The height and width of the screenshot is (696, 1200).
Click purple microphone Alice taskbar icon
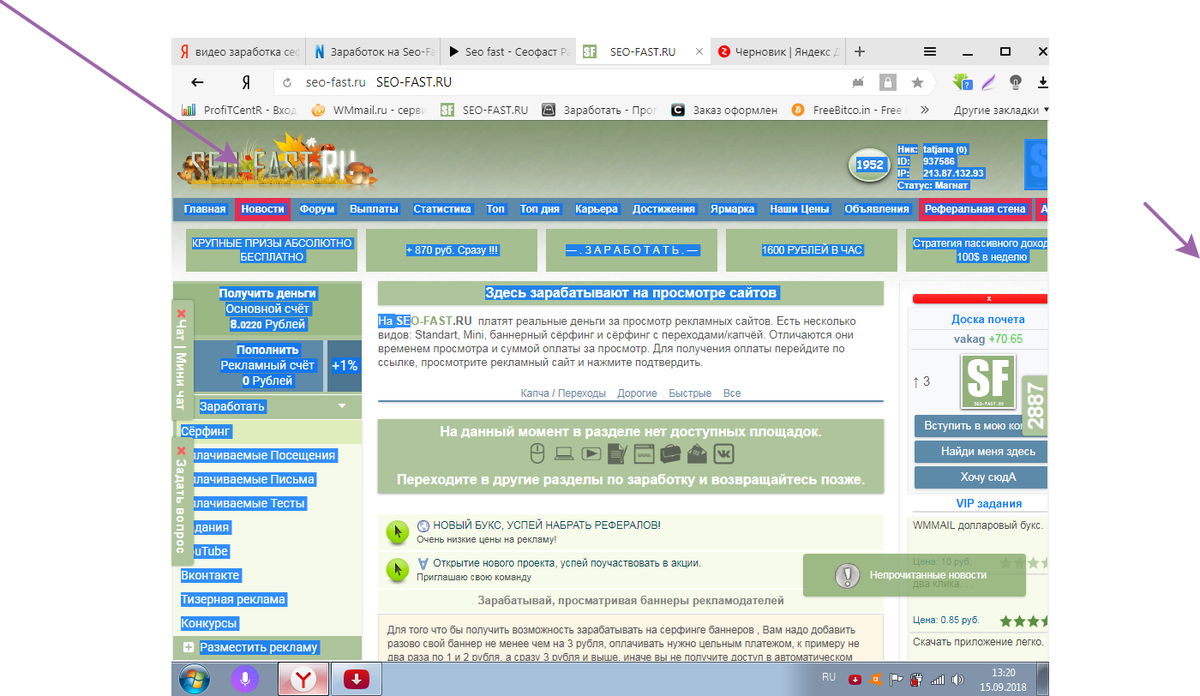click(244, 679)
